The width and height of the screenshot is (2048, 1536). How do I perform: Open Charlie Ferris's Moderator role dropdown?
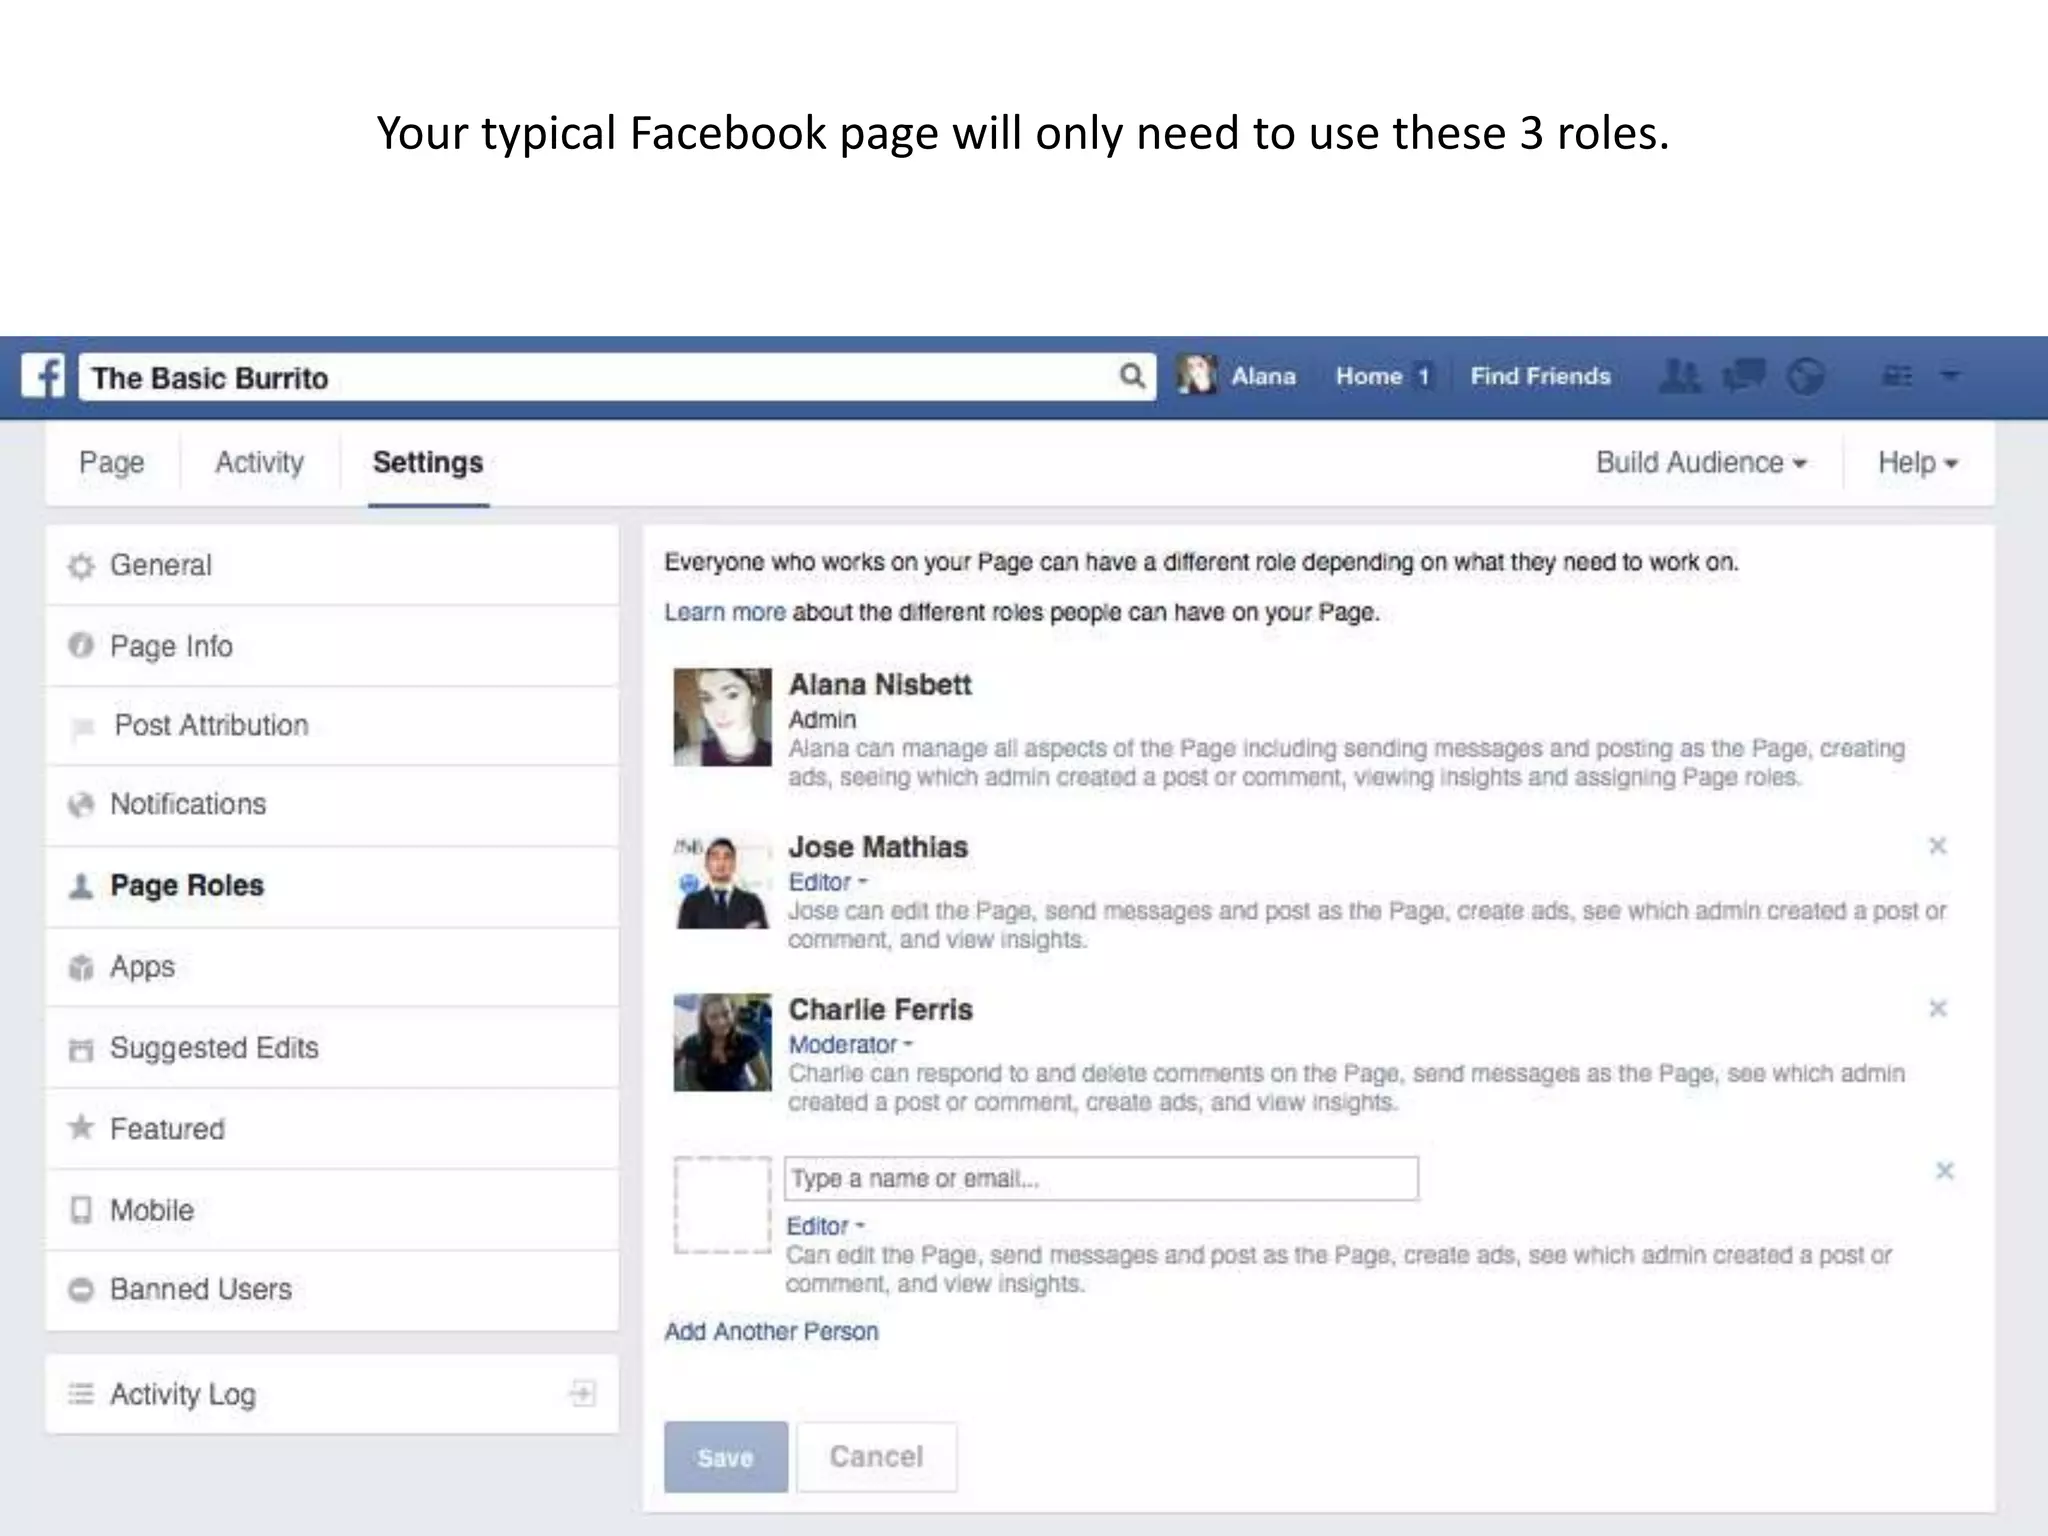pos(851,1044)
